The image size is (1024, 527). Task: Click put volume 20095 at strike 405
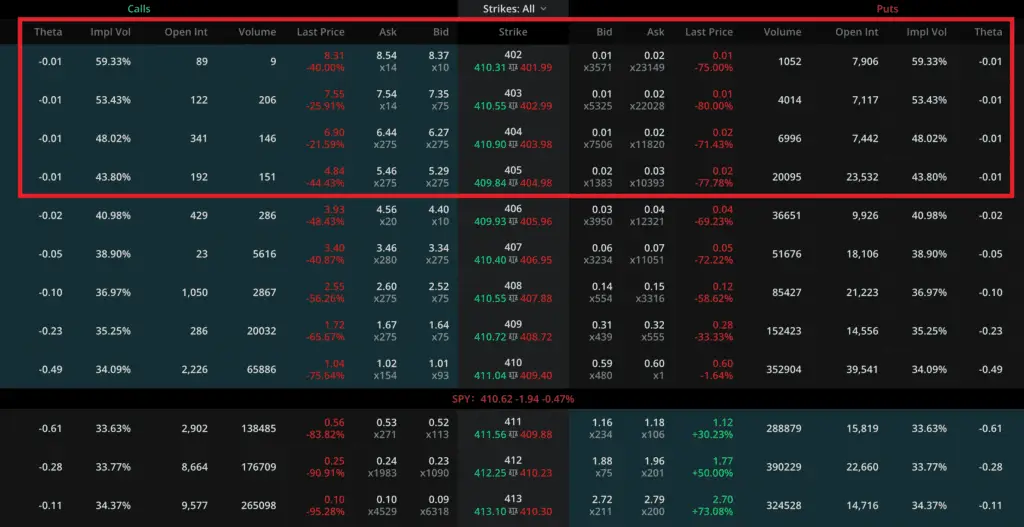(x=786, y=177)
